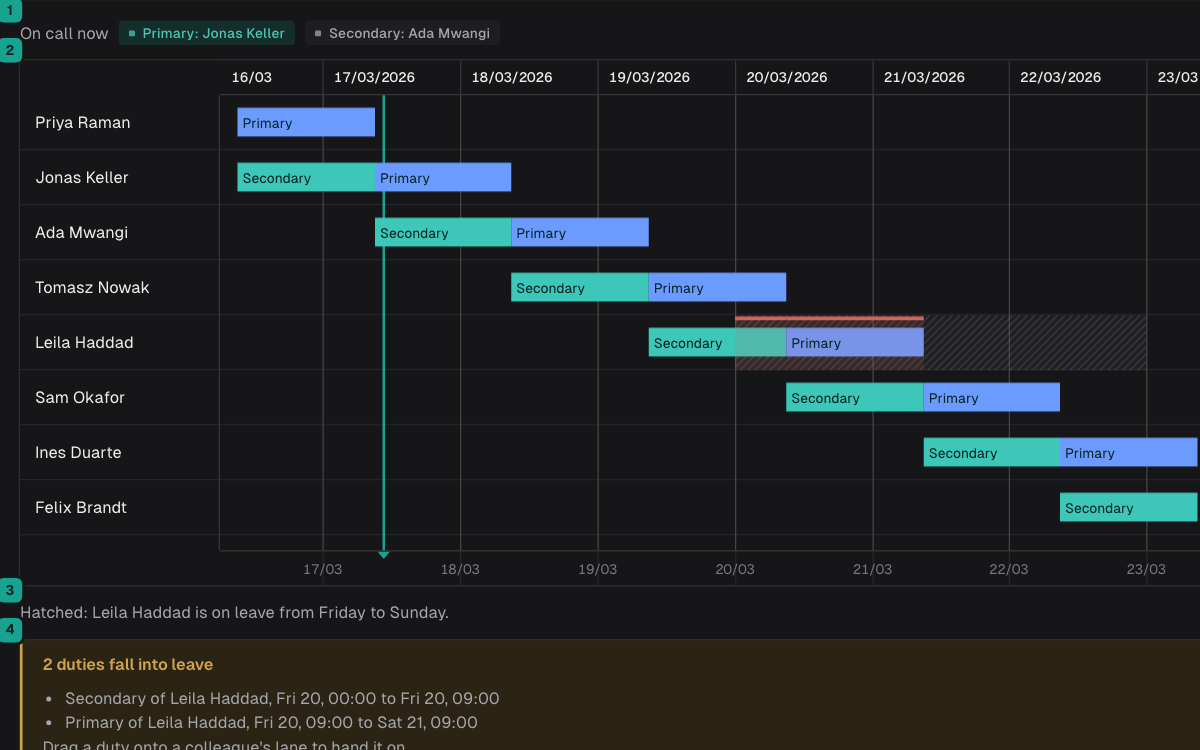
Task: Select Leila Haddad's Secondary duty bar
Action: (717, 342)
